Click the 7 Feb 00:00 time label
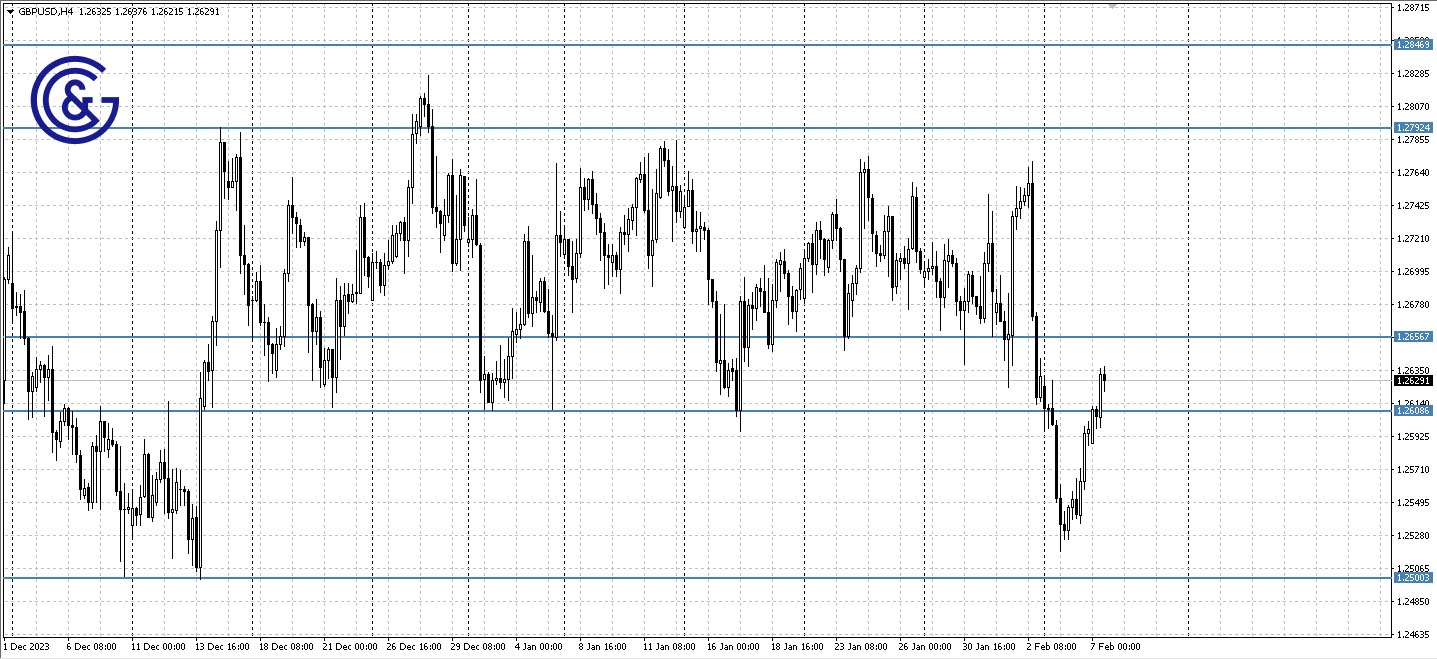The width and height of the screenshot is (1437, 659). tap(1113, 647)
